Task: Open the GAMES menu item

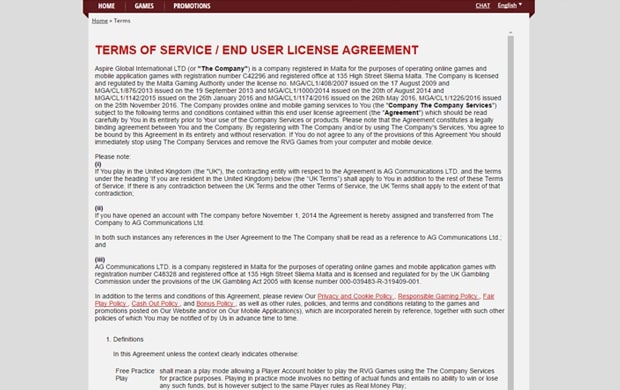Action: (x=144, y=6)
